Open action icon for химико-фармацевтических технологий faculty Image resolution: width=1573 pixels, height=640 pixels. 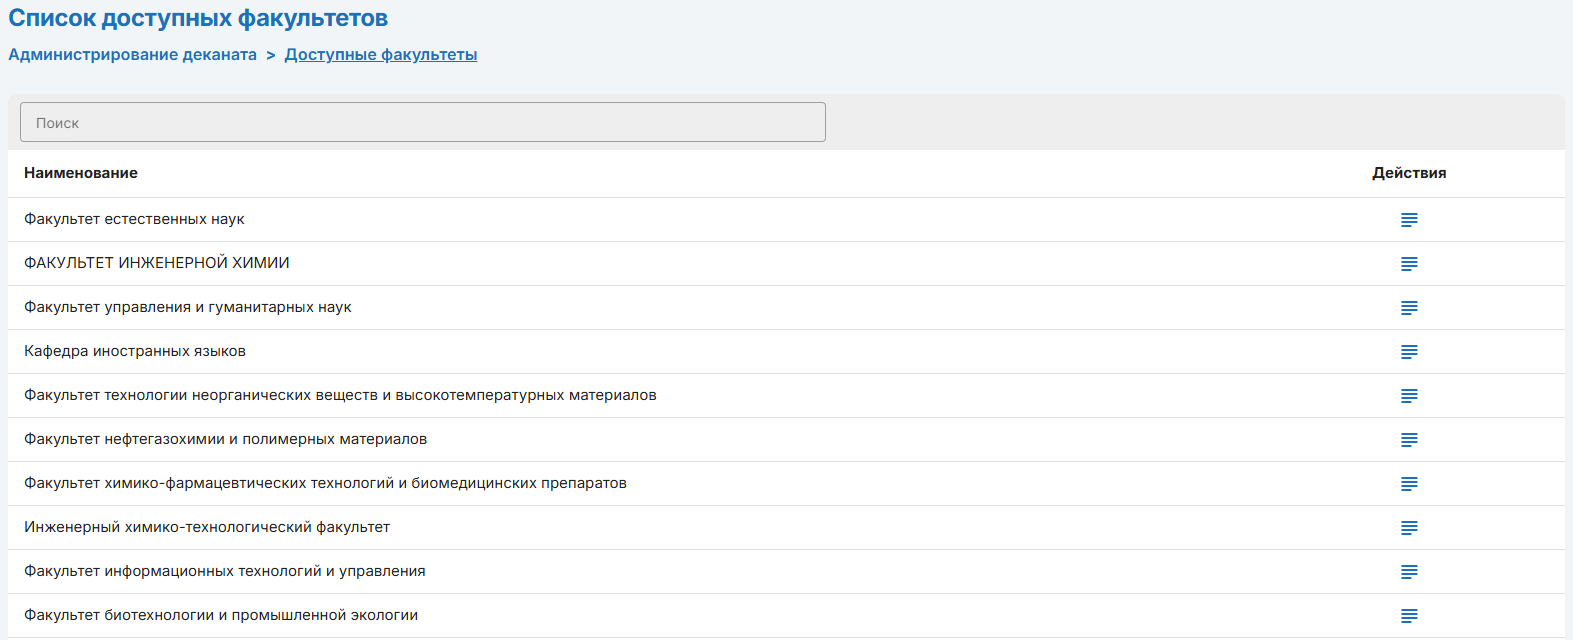click(x=1409, y=484)
